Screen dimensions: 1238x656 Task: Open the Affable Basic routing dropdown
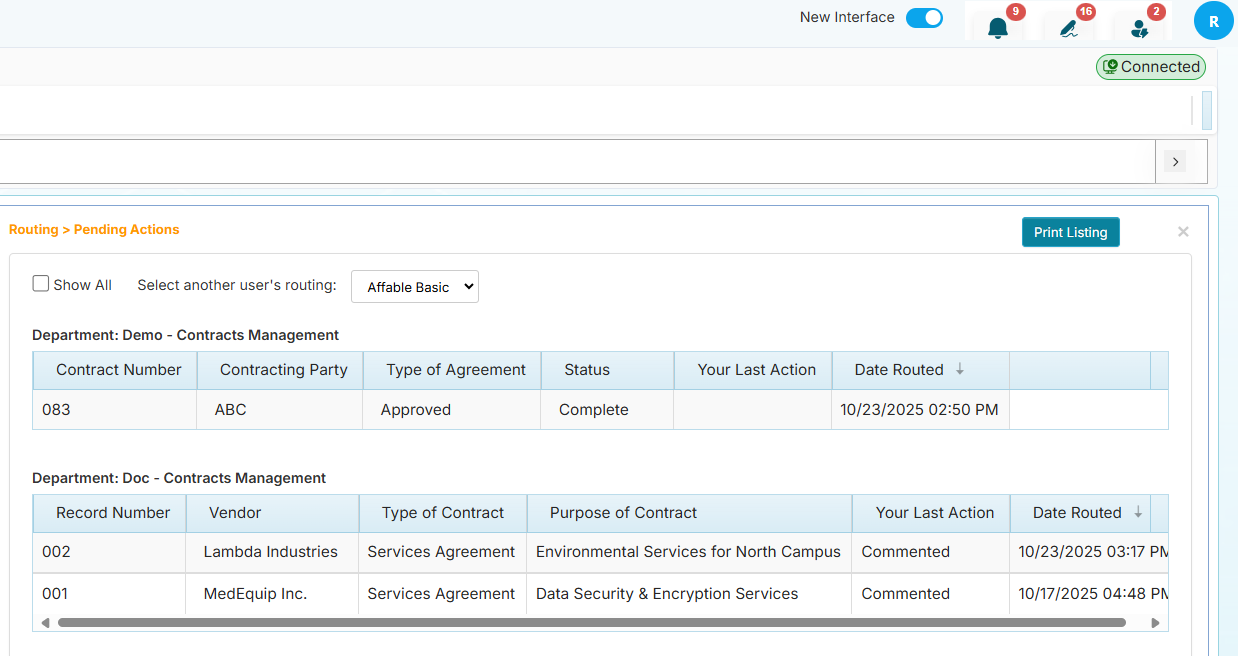click(x=414, y=286)
